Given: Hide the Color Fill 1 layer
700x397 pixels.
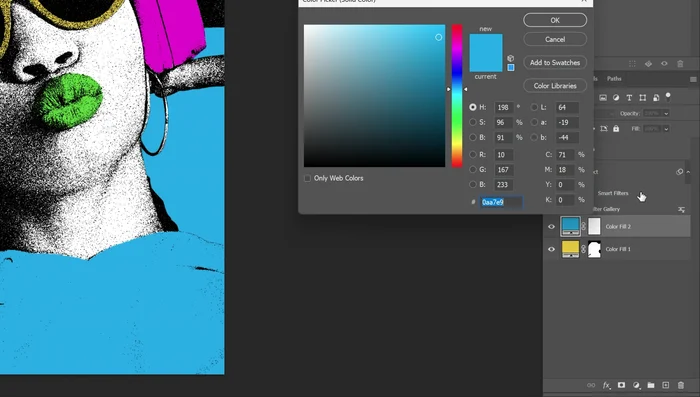Looking at the screenshot, I should coord(551,249).
